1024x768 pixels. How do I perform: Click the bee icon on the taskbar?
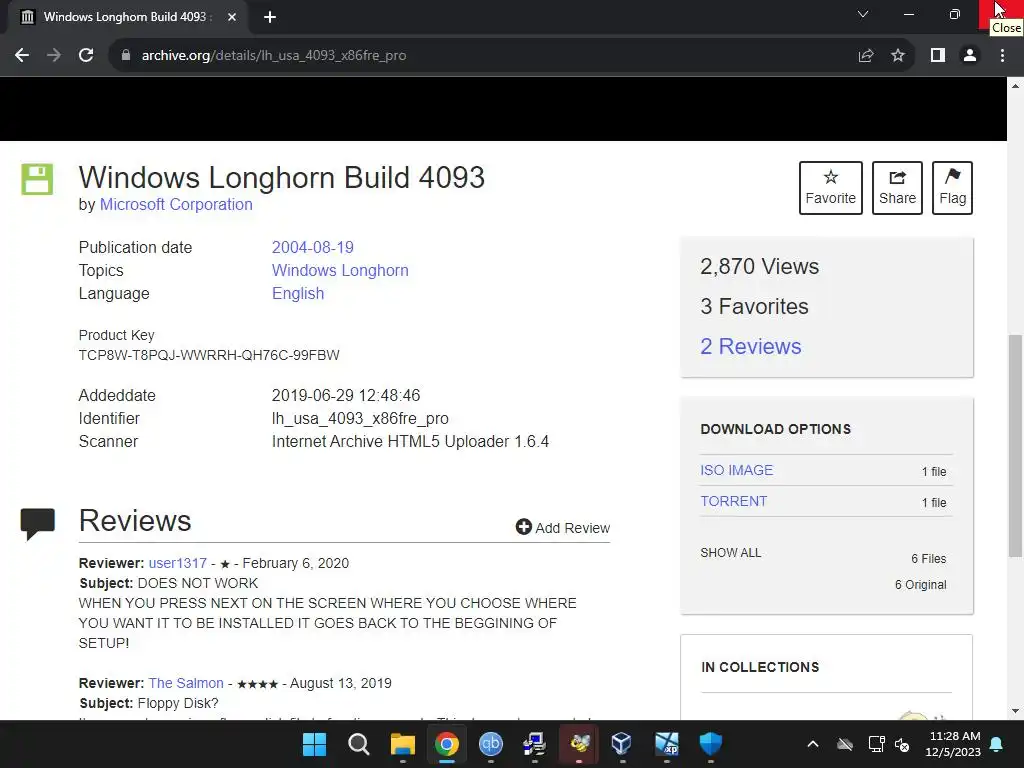click(x=579, y=744)
